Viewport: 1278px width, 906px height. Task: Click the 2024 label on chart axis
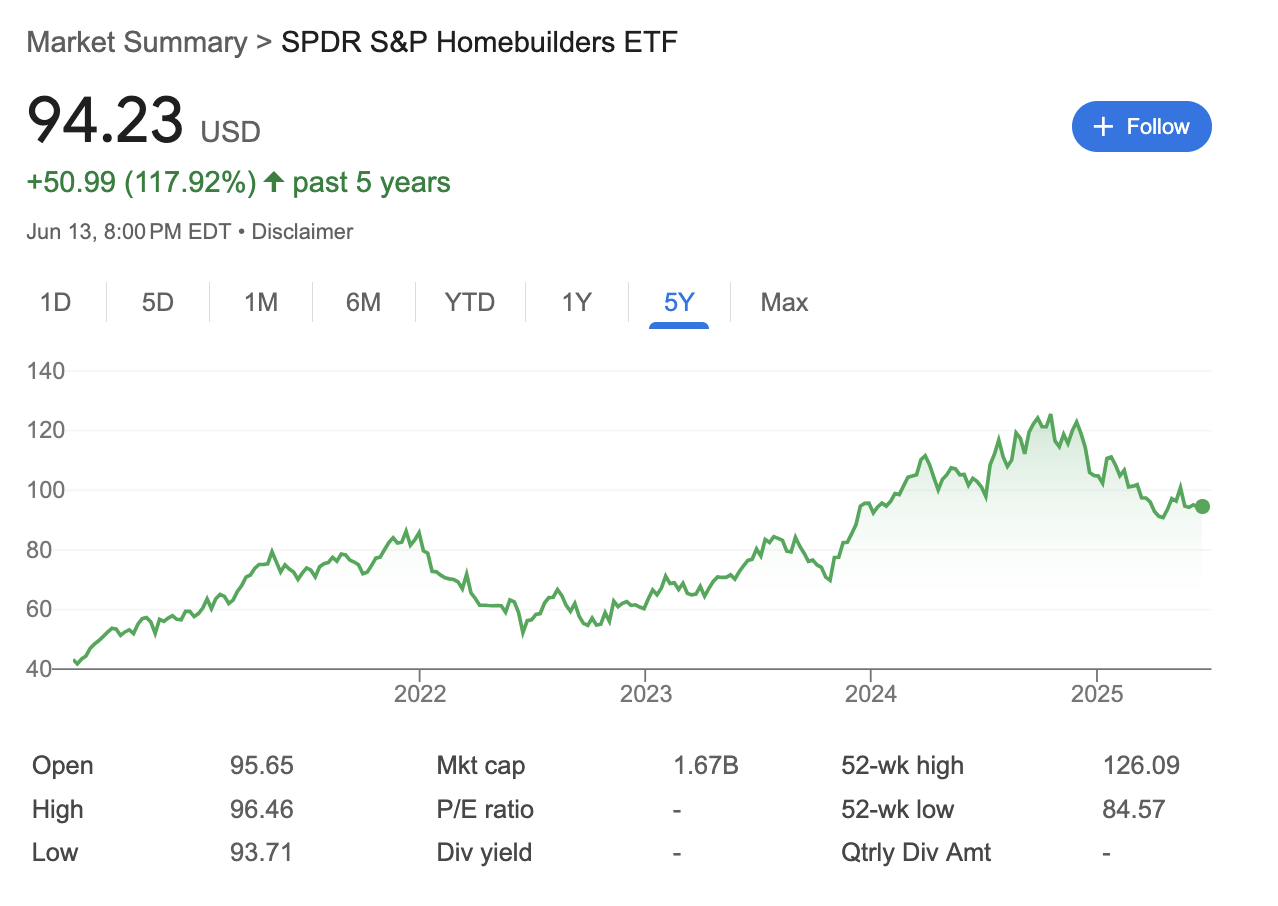point(871,693)
